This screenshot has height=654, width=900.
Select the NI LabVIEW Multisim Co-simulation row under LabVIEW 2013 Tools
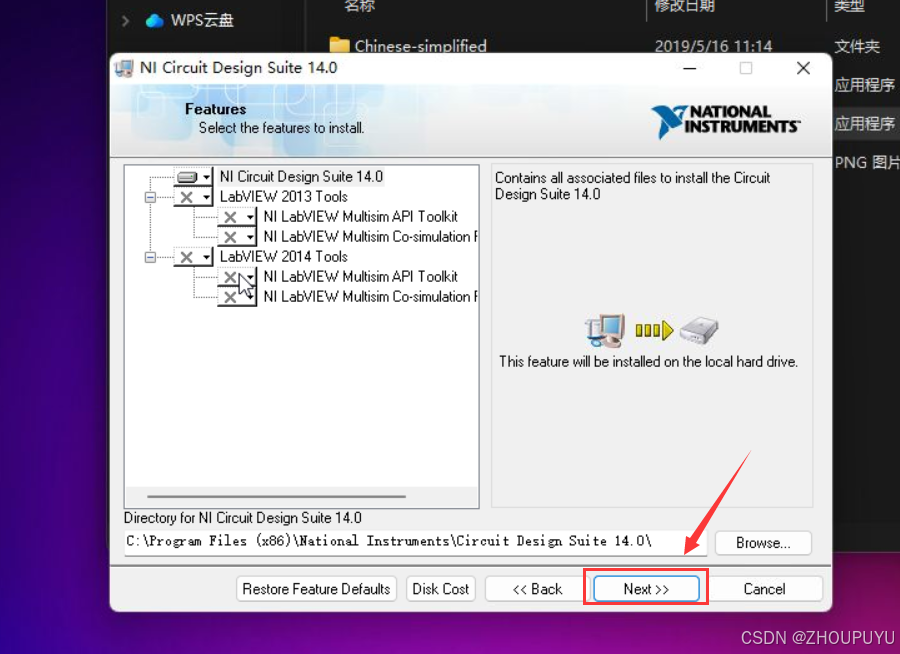click(x=370, y=237)
